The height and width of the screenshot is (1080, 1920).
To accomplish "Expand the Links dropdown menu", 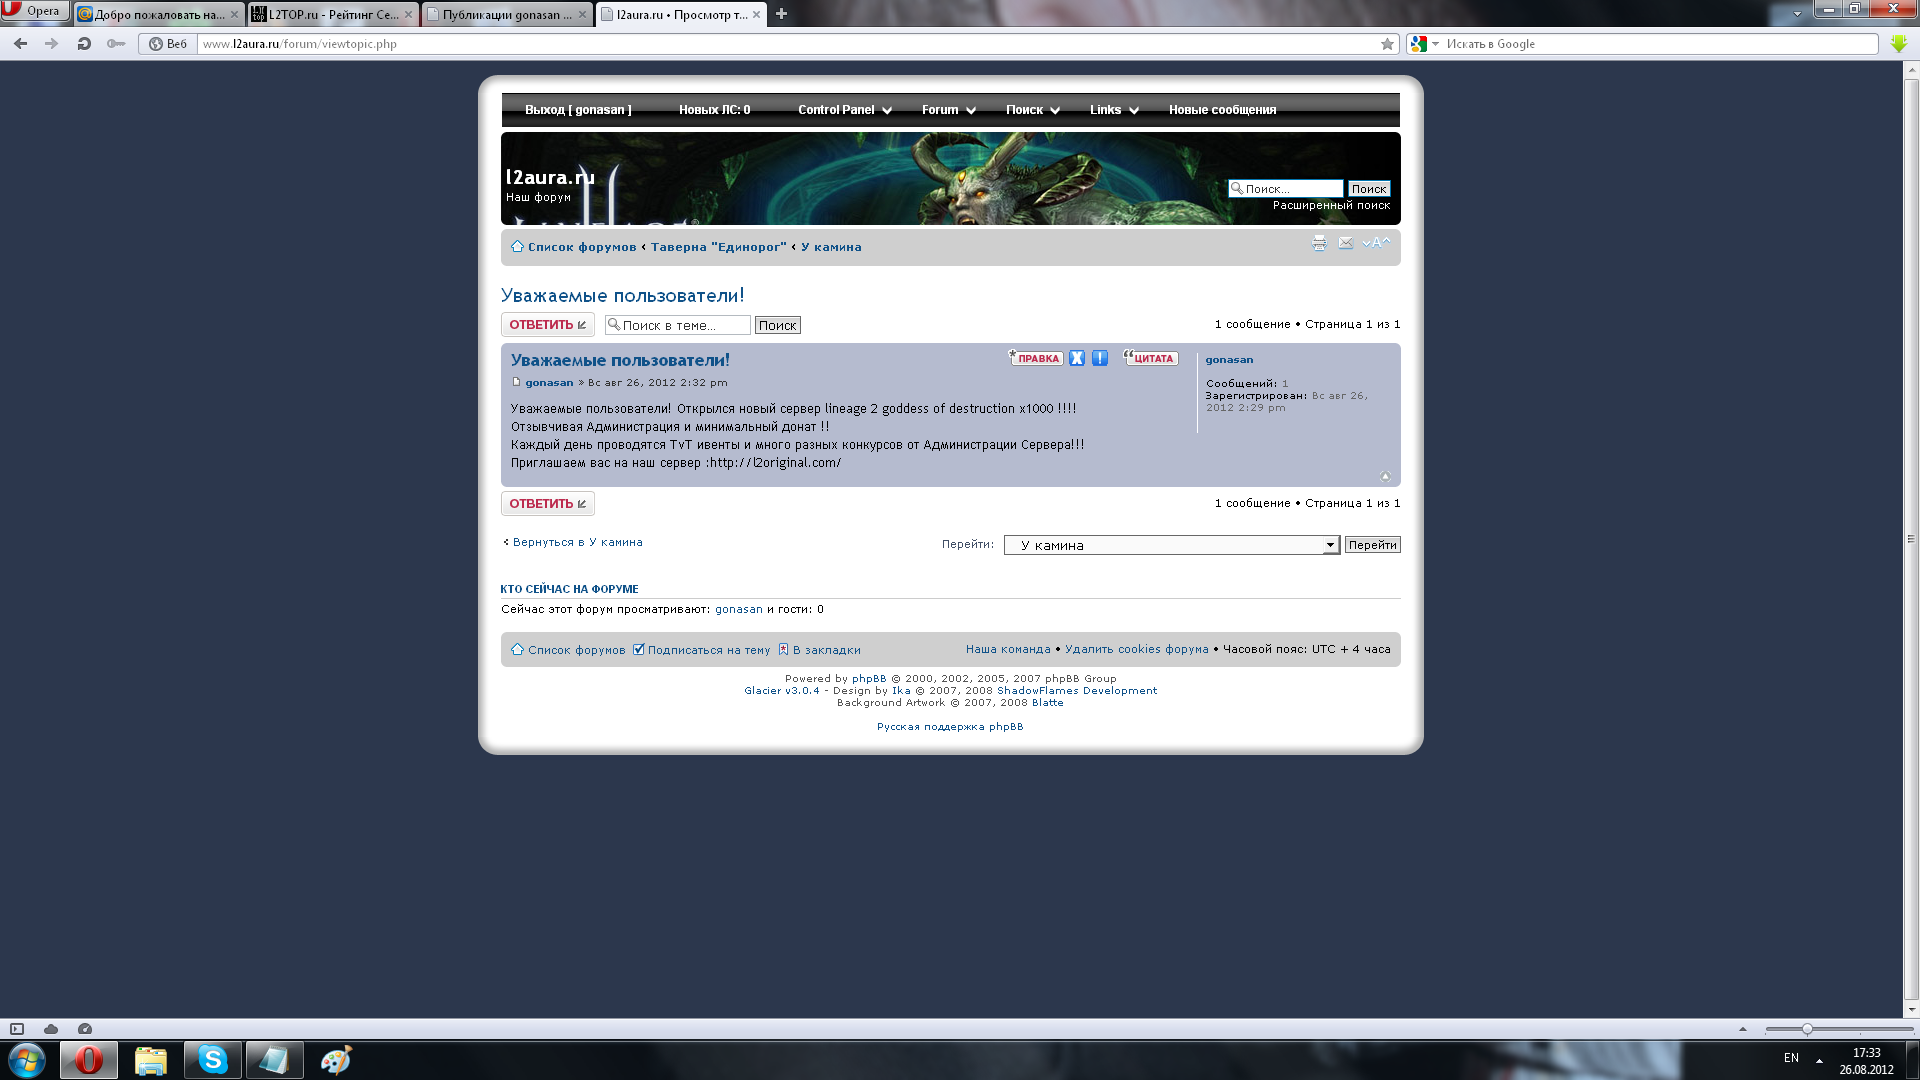I will 1114,110.
